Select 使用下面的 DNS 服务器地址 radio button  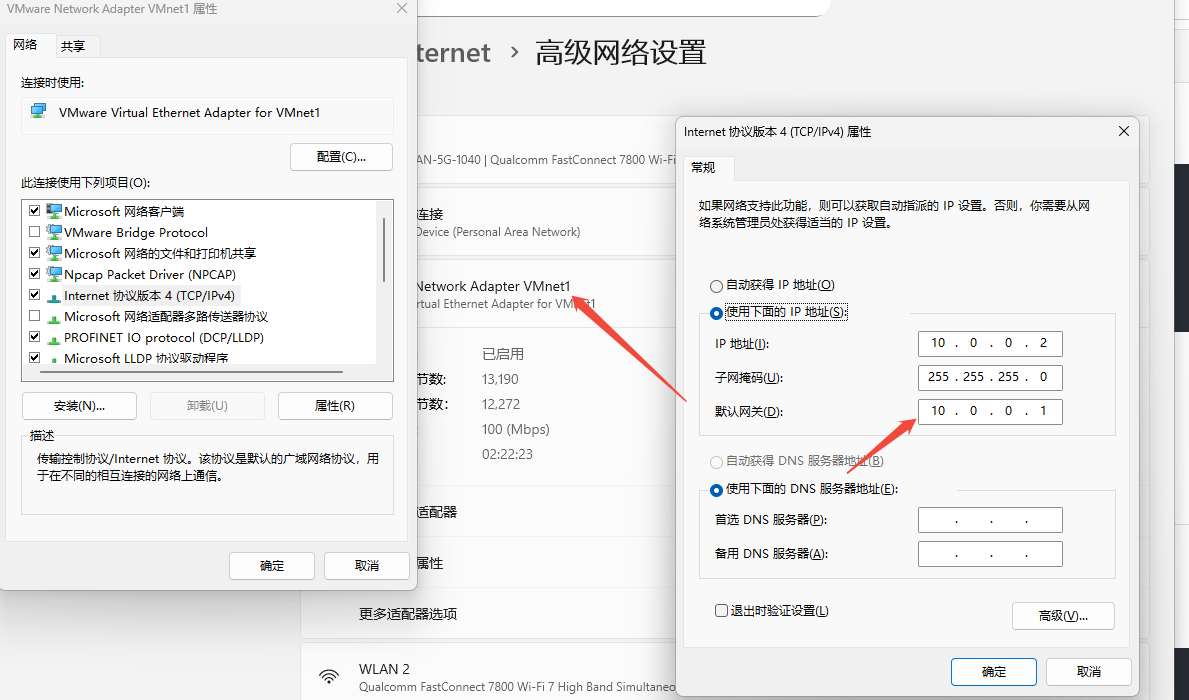pyautogui.click(x=716, y=490)
